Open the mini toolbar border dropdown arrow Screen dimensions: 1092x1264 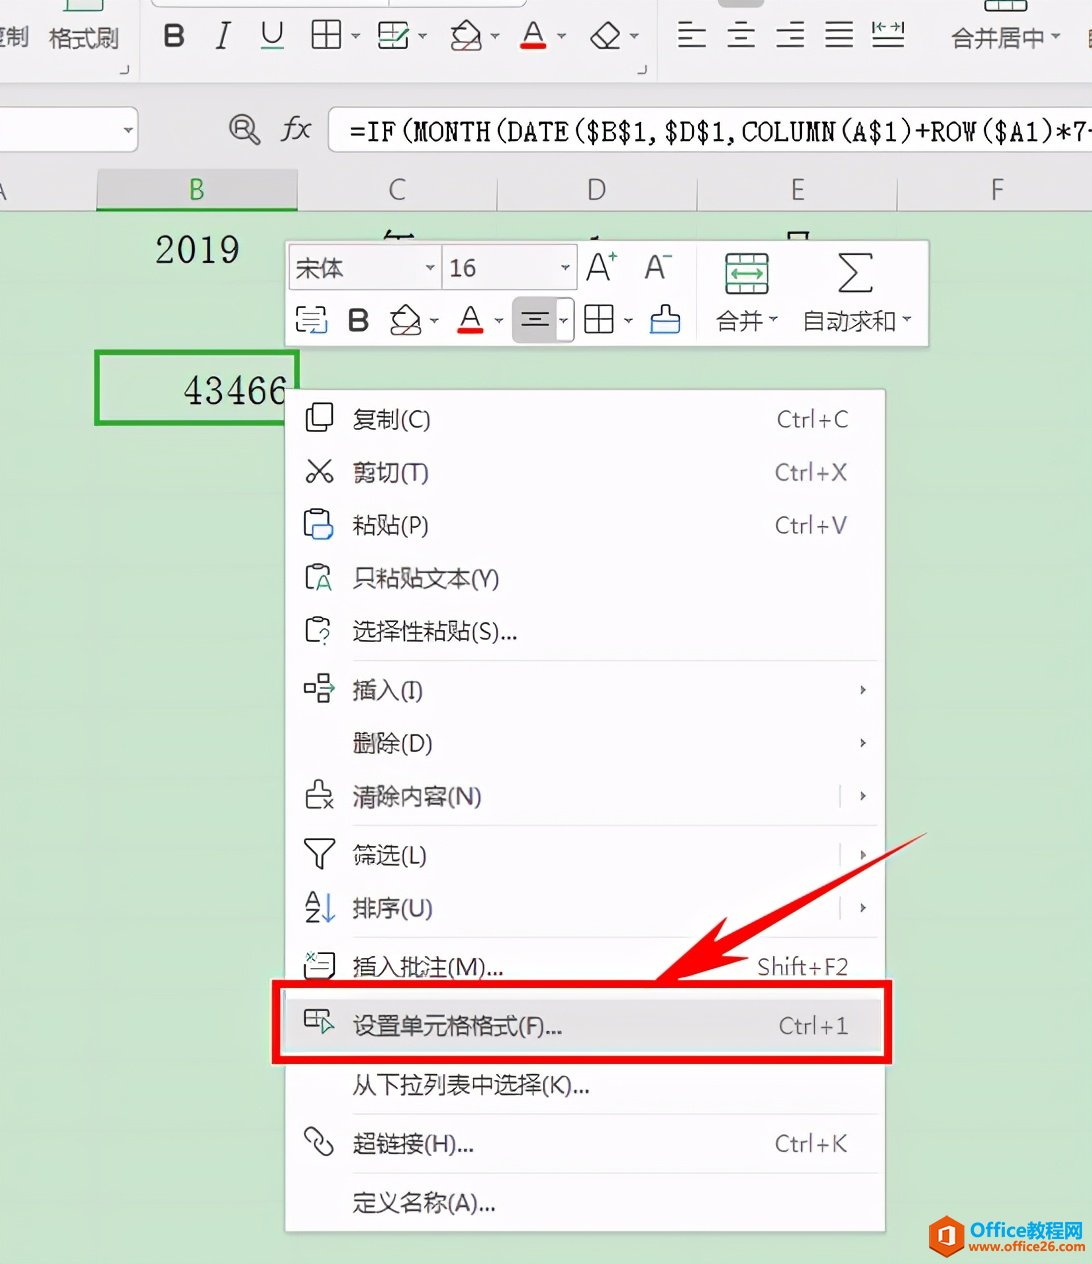(x=628, y=321)
